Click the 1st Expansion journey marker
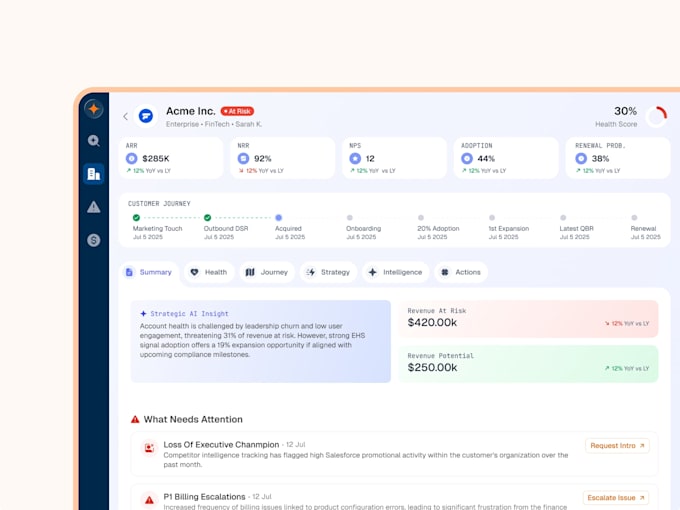The image size is (680, 510). tap(492, 218)
